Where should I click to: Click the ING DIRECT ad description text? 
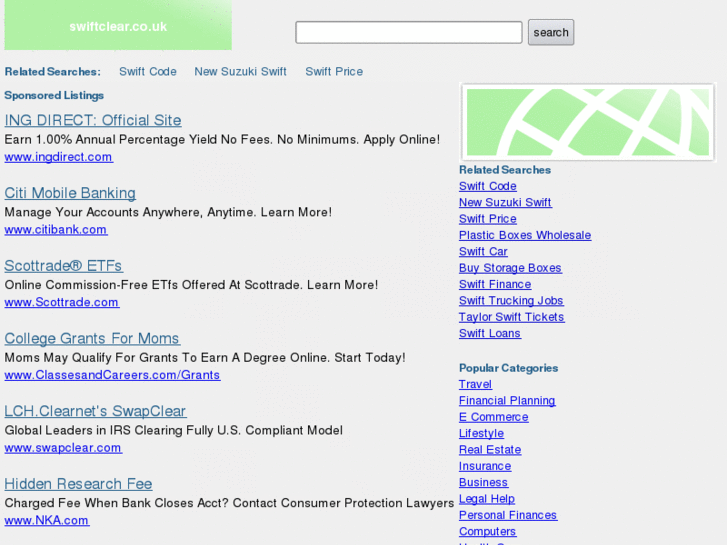[x=222, y=140]
